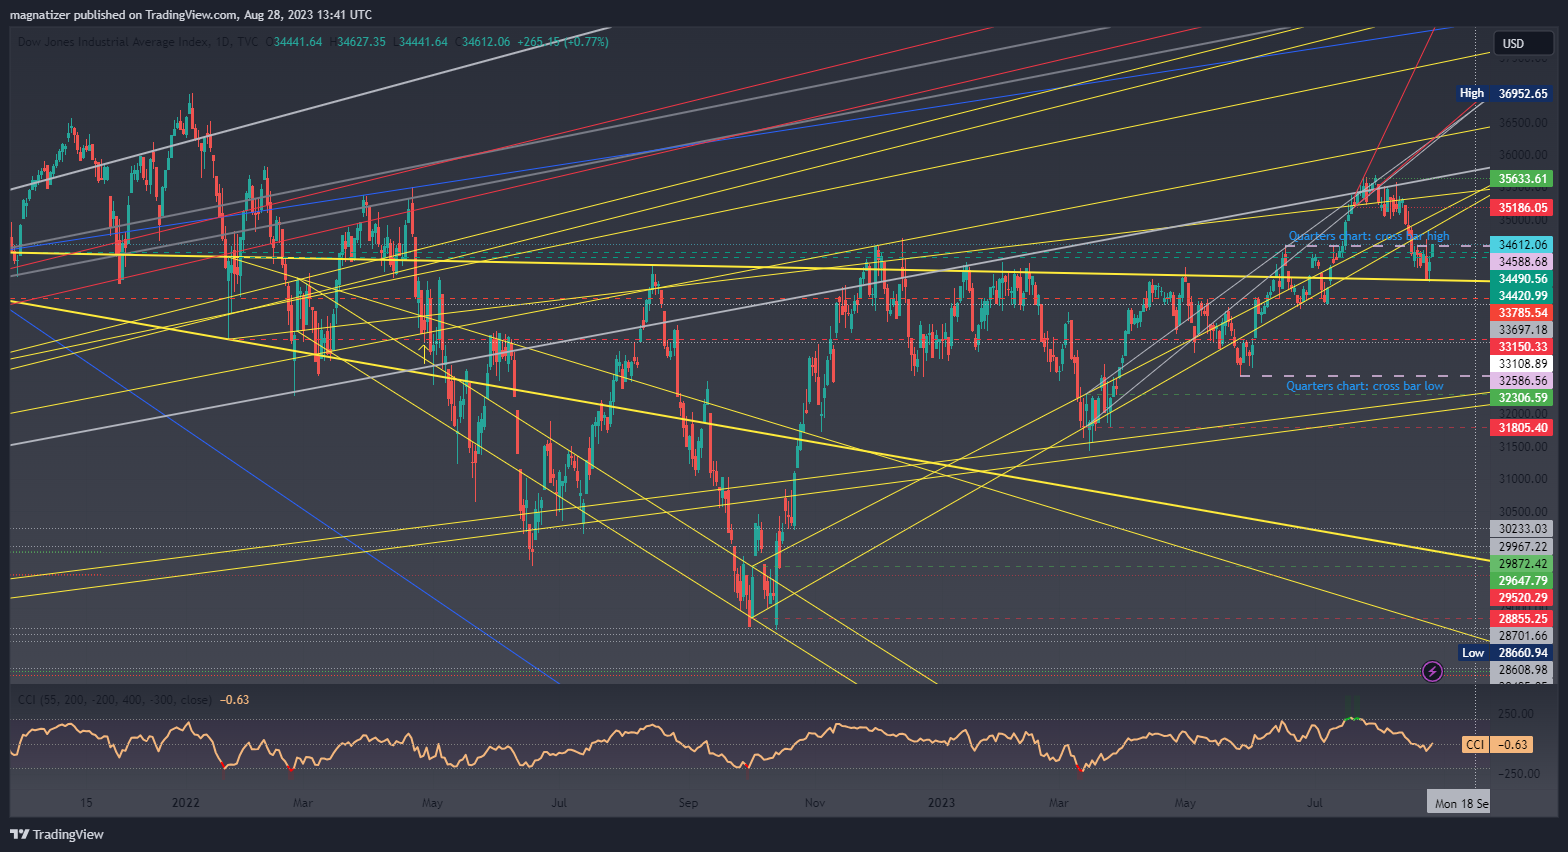1568x852 pixels.
Task: Click the TradingView logo at bottom left
Action: (57, 834)
